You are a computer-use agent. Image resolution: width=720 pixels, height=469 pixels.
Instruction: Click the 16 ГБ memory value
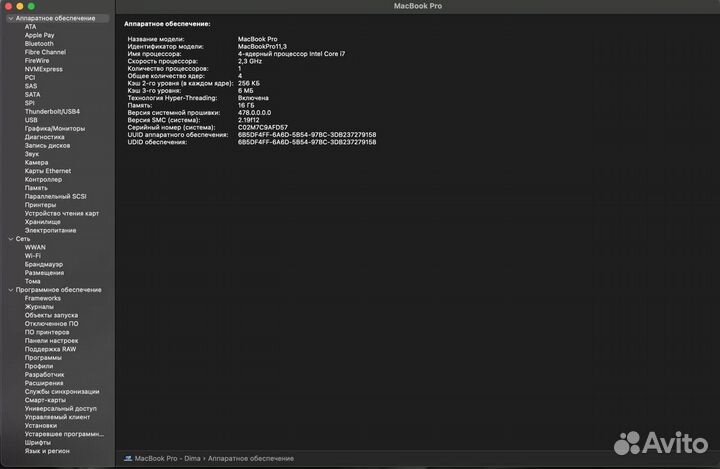point(246,106)
